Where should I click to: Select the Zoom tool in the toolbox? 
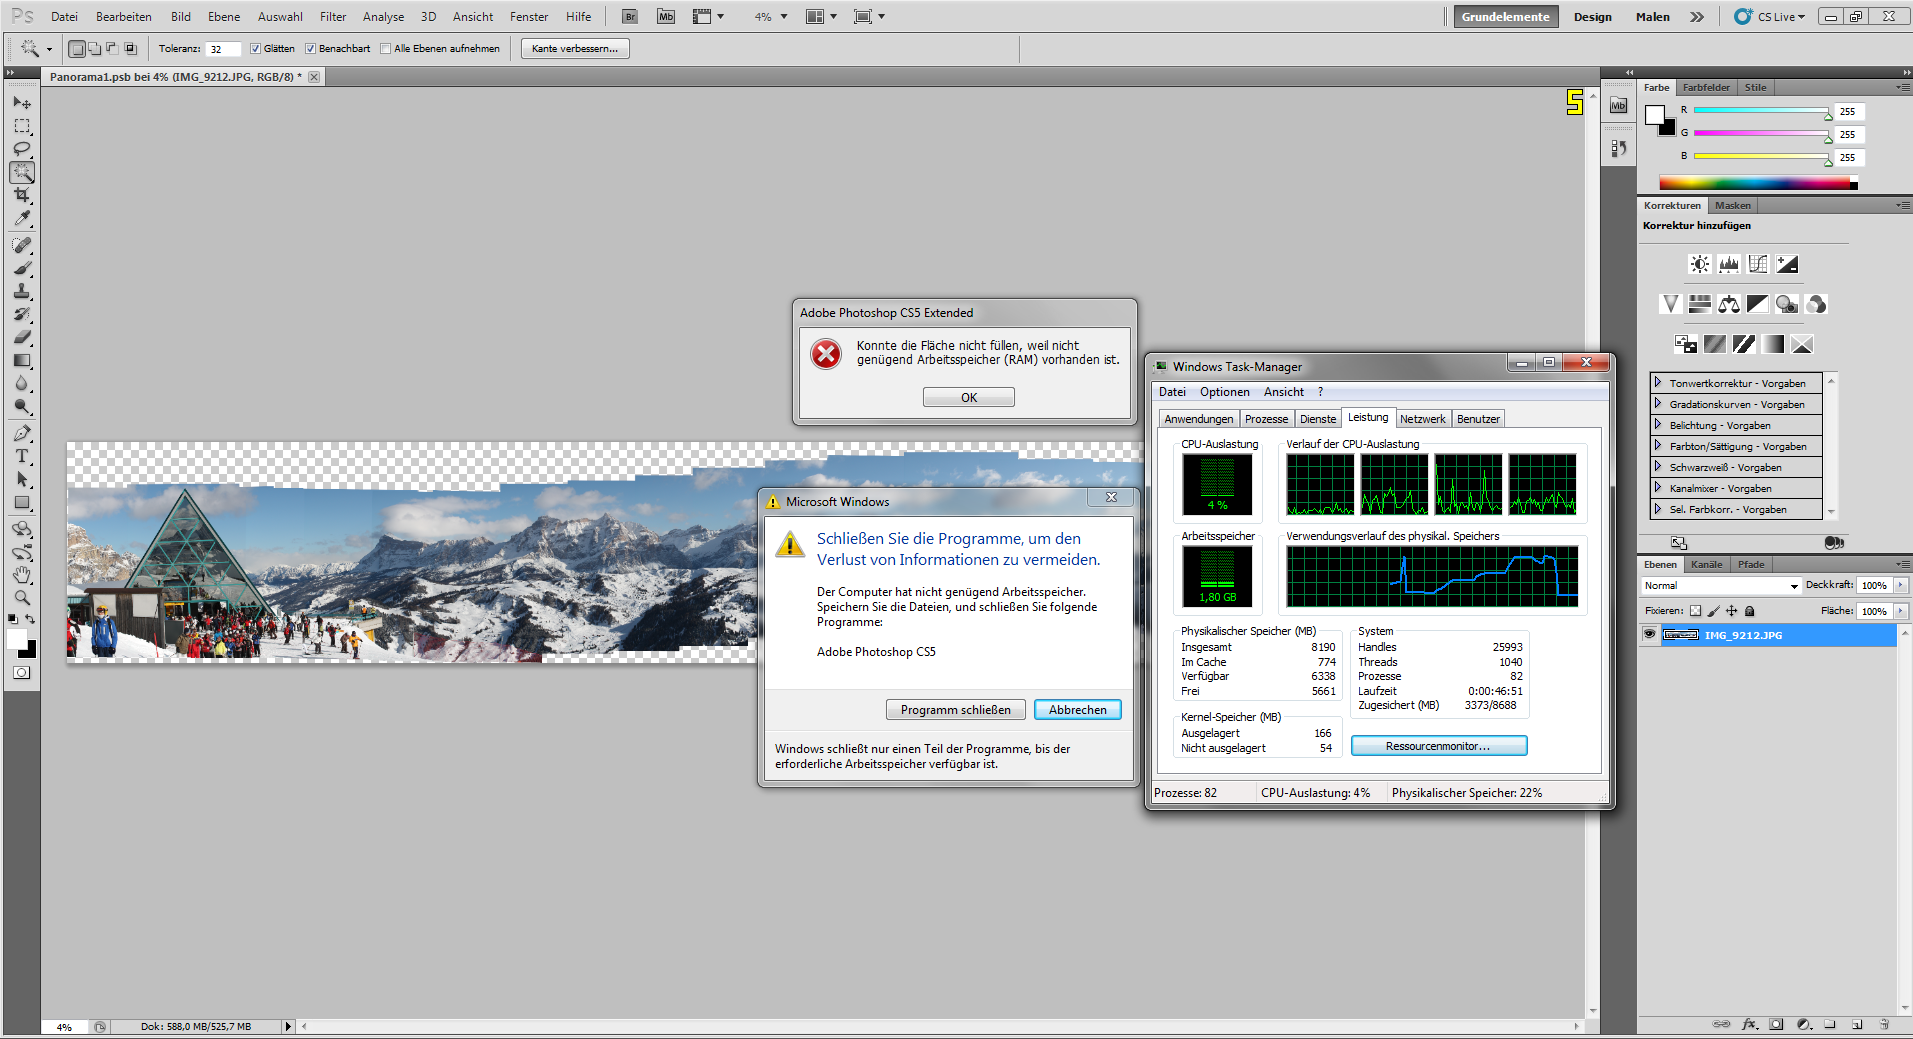[21, 598]
